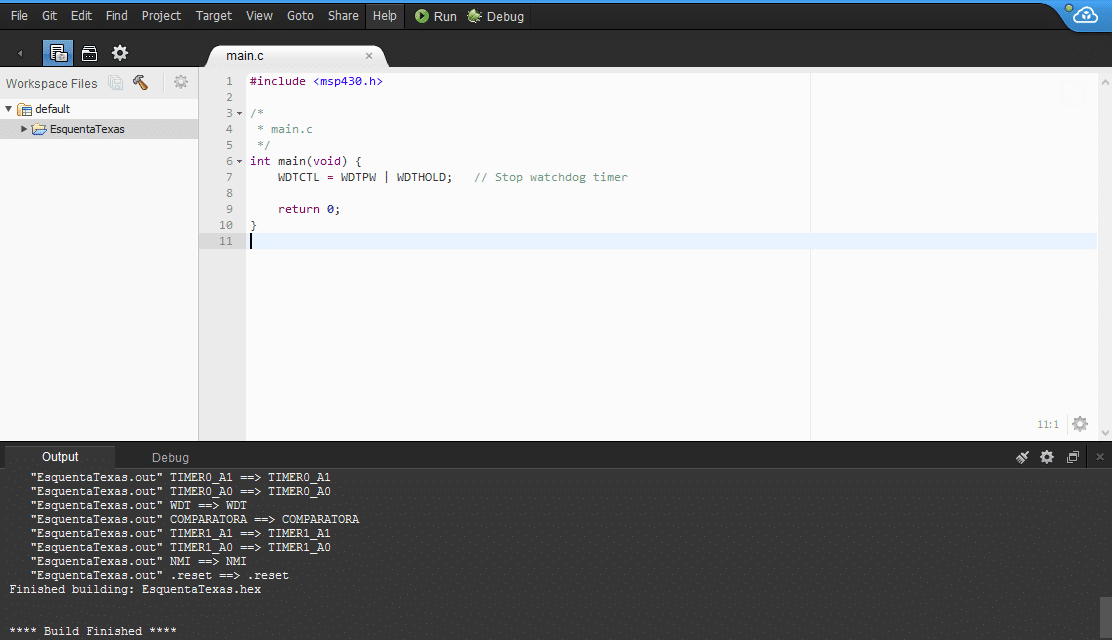
Task: Click the Run button with play icon
Action: [x=435, y=16]
